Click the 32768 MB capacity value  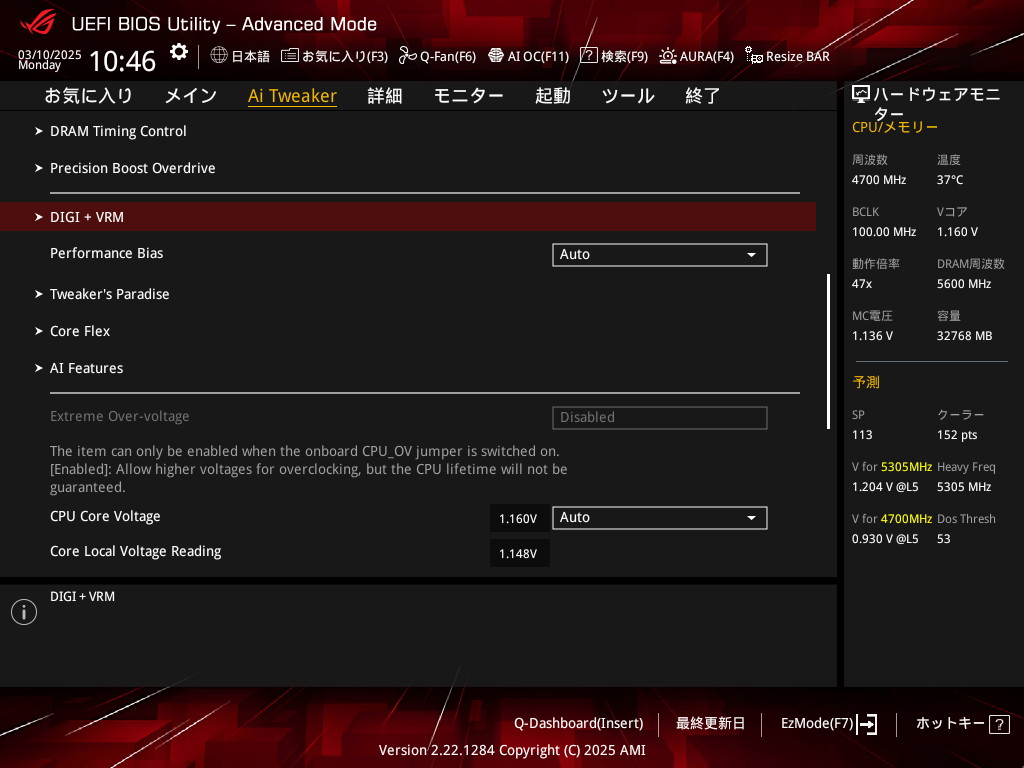tap(965, 336)
